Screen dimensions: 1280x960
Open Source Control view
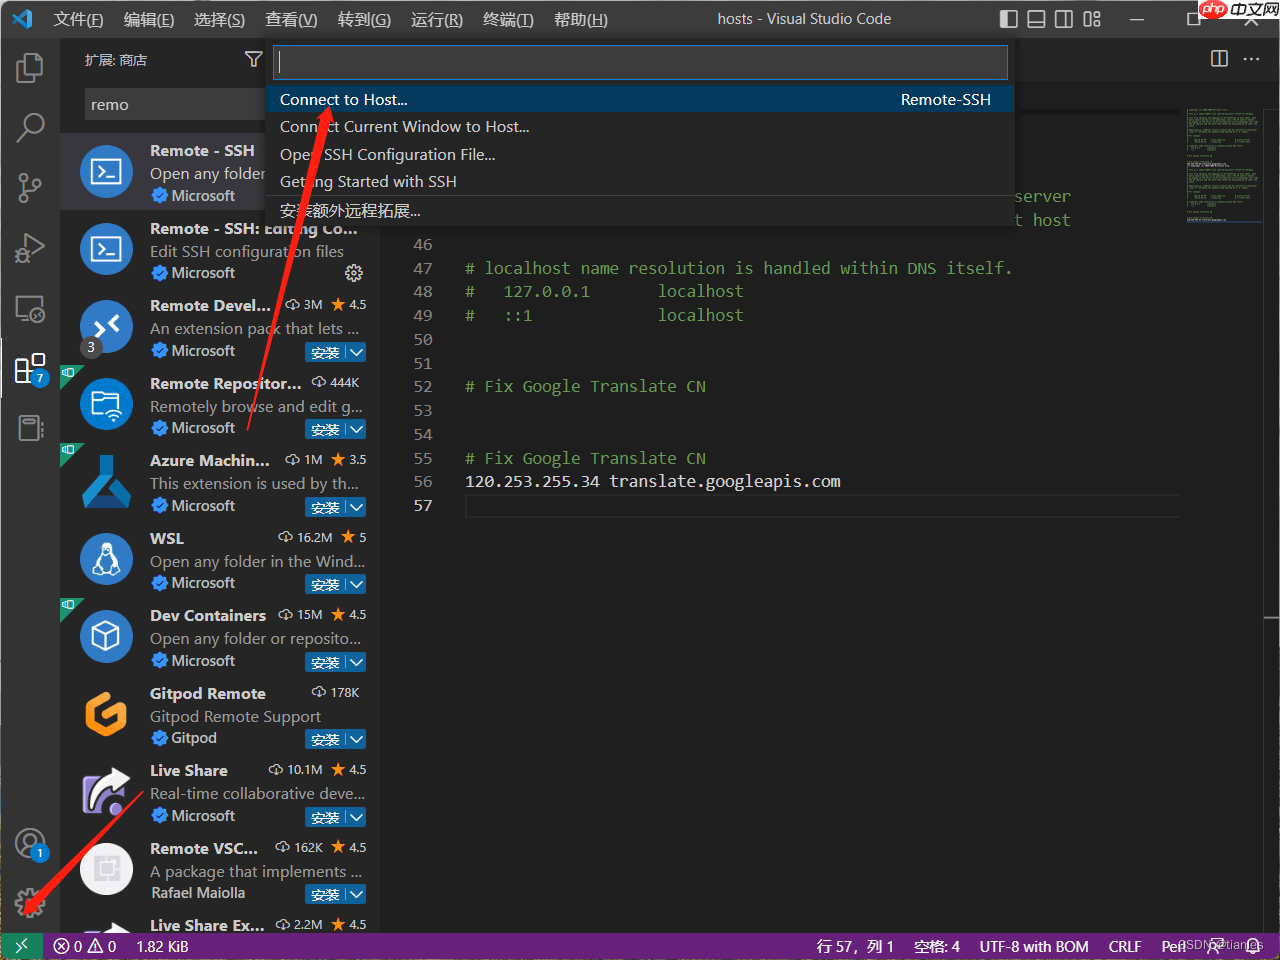point(30,187)
